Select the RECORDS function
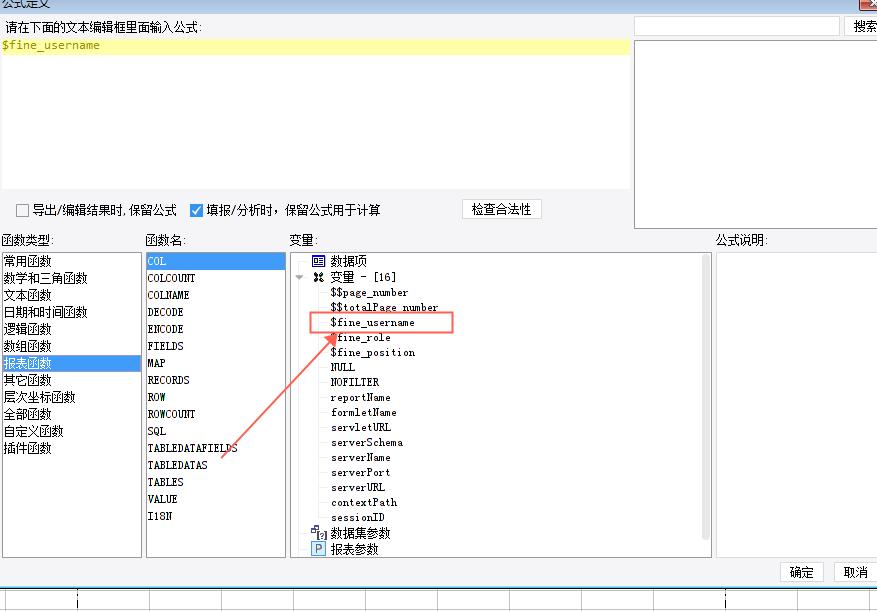 point(216,380)
